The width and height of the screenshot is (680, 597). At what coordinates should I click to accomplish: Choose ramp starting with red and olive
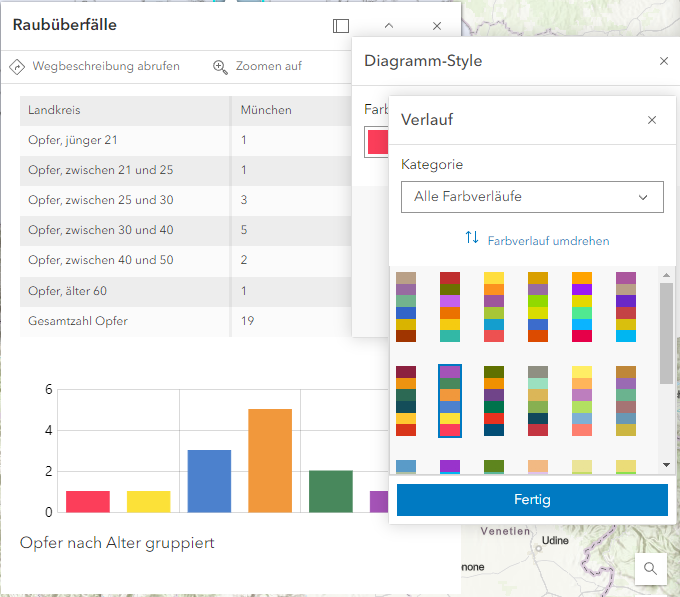450,307
